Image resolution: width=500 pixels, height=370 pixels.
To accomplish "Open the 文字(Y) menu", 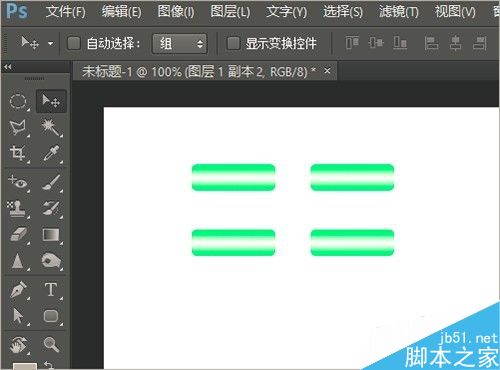I will click(x=286, y=12).
